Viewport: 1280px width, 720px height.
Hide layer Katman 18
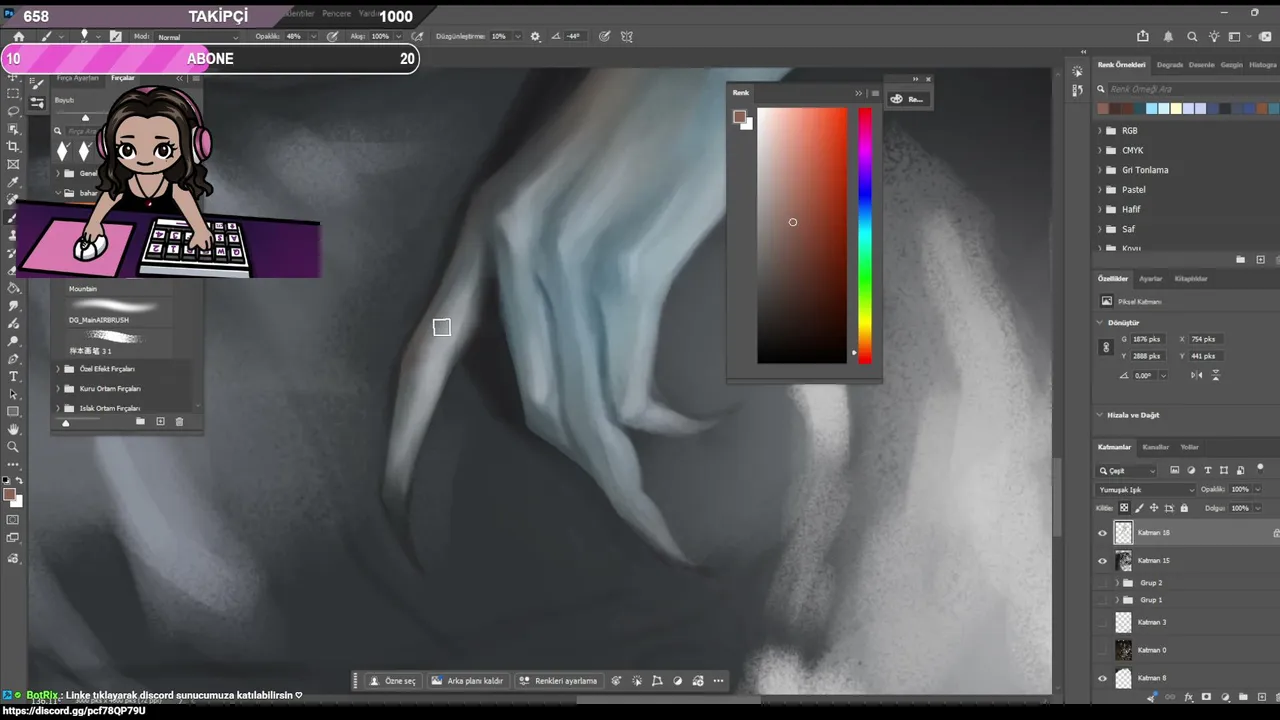(1103, 533)
